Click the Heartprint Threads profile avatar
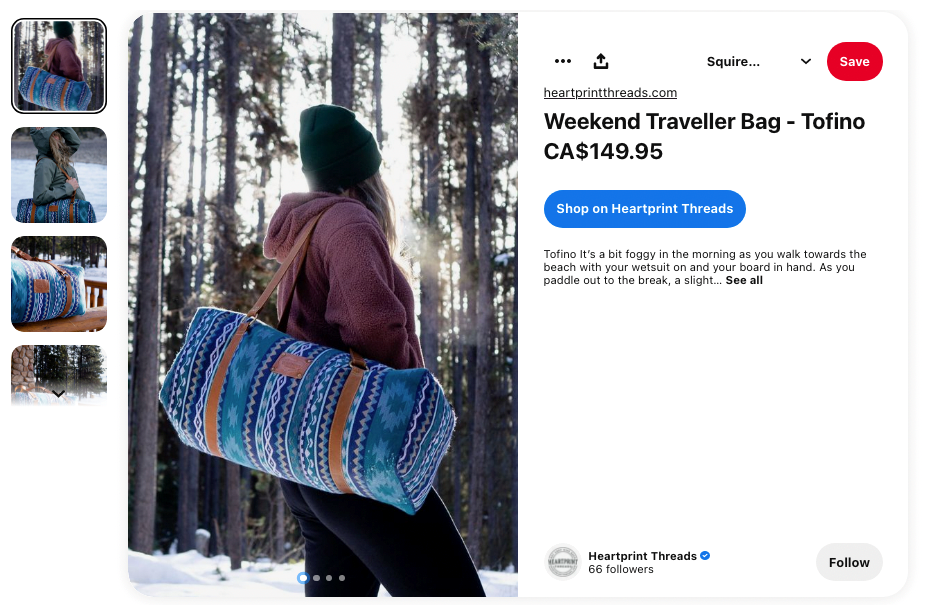 pyautogui.click(x=563, y=562)
